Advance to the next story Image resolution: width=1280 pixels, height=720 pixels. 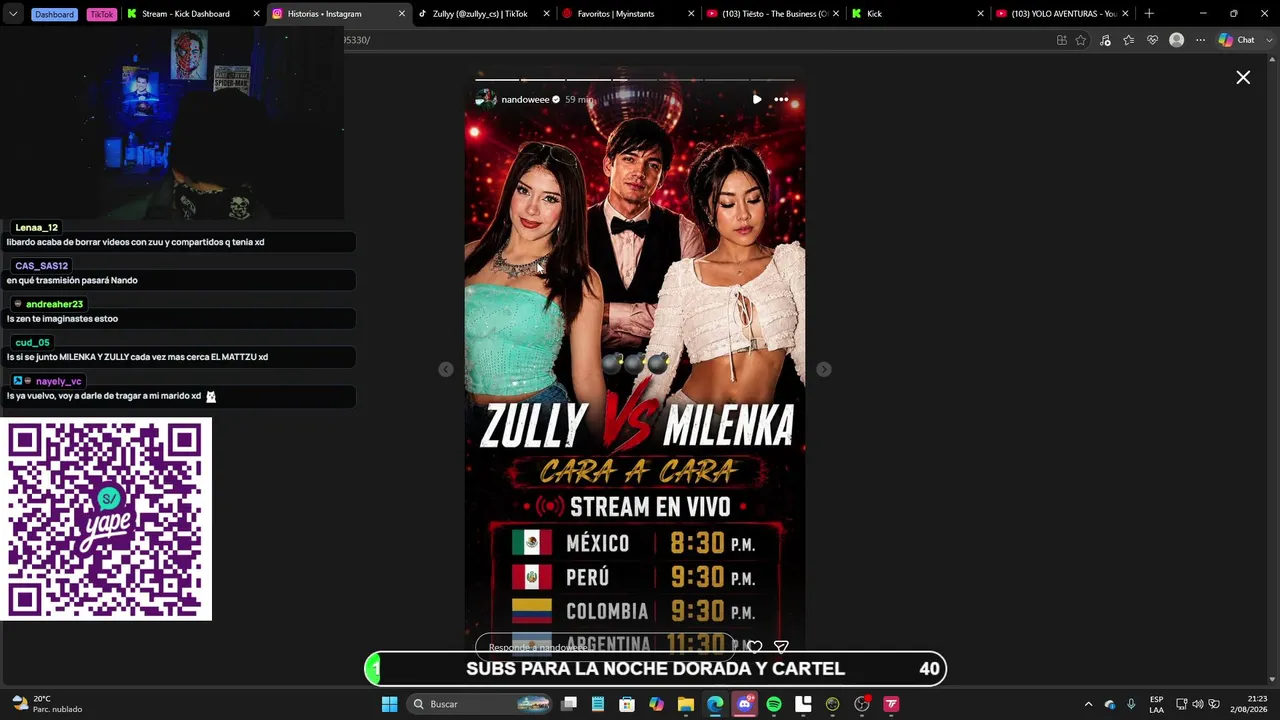(x=823, y=369)
